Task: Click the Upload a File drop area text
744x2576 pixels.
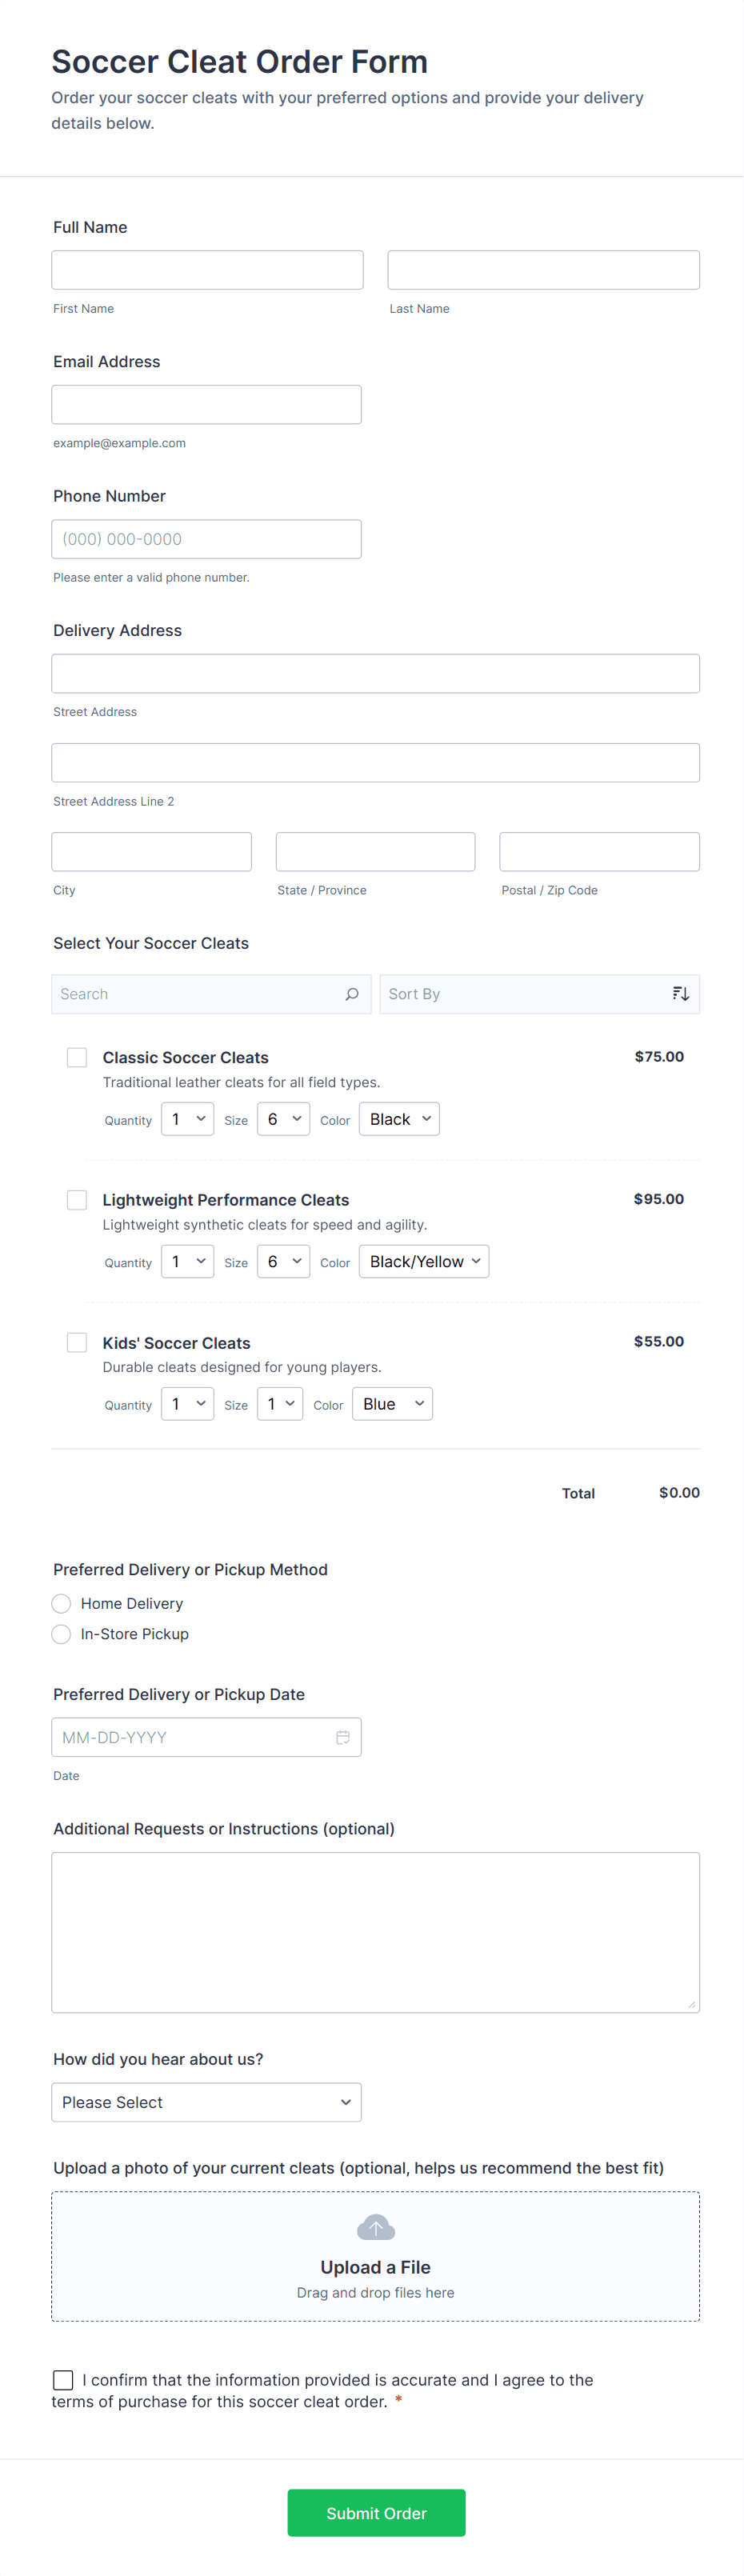Action: [375, 2267]
